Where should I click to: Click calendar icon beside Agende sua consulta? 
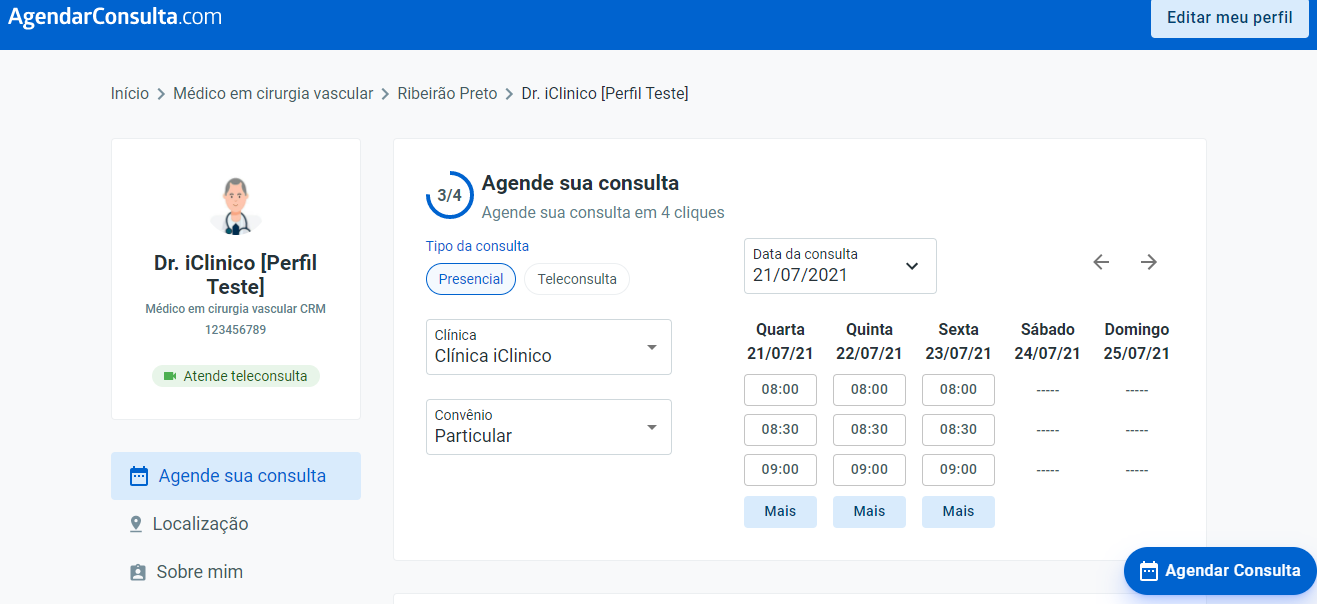[139, 476]
